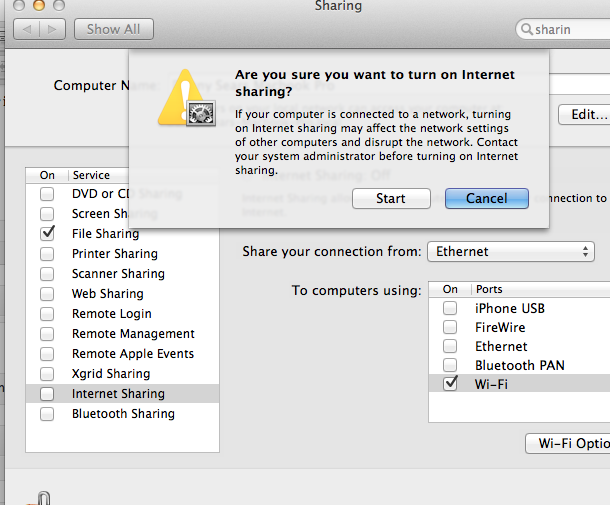Select Bluetooth Sharing service row
This screenshot has height=505, width=610.
tap(123, 414)
